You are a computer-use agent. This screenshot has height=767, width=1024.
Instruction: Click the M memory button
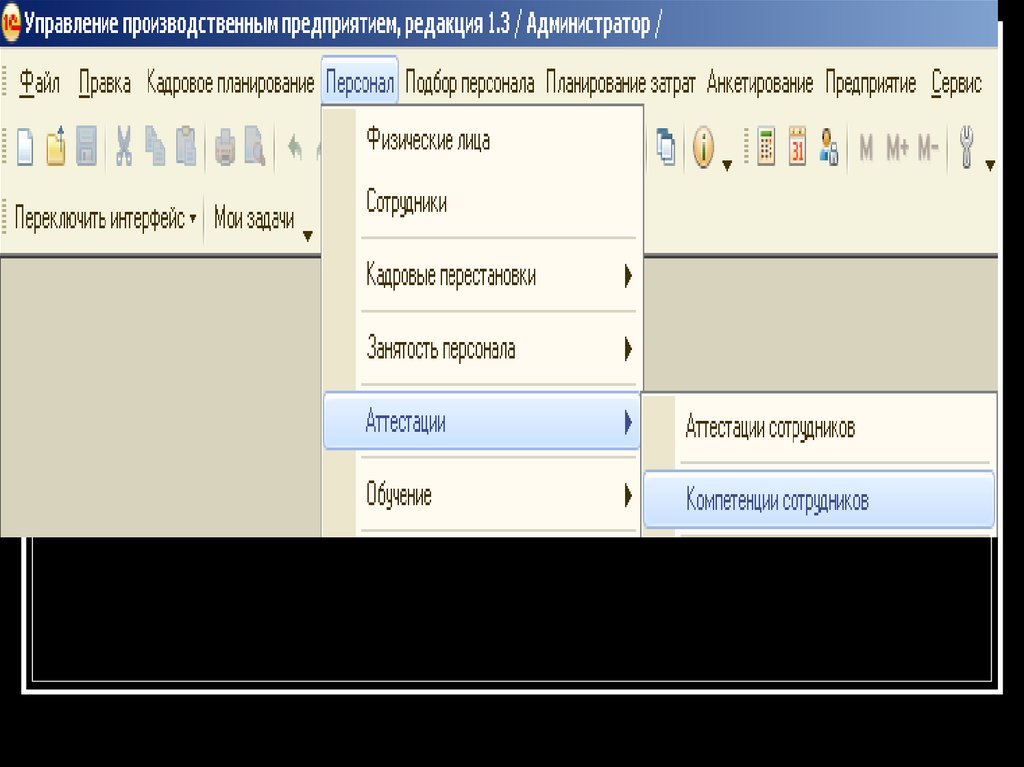pos(867,147)
